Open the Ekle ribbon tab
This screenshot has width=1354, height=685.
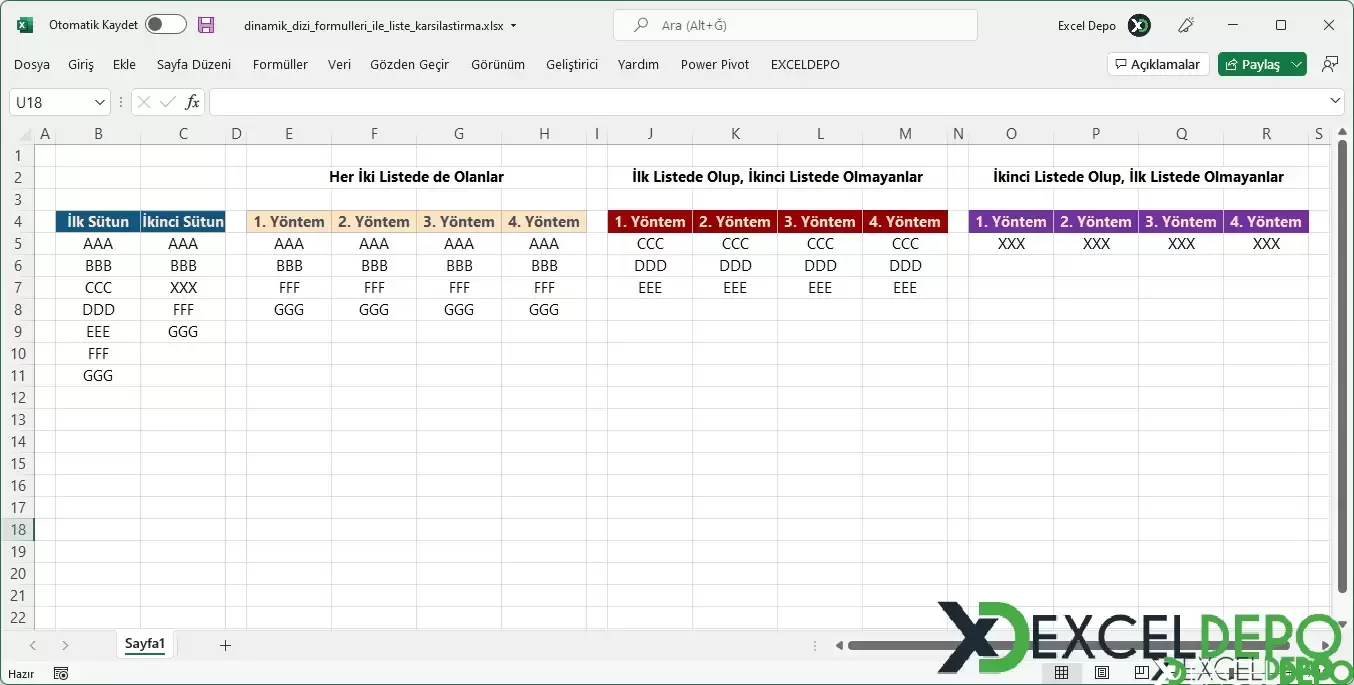tap(124, 64)
